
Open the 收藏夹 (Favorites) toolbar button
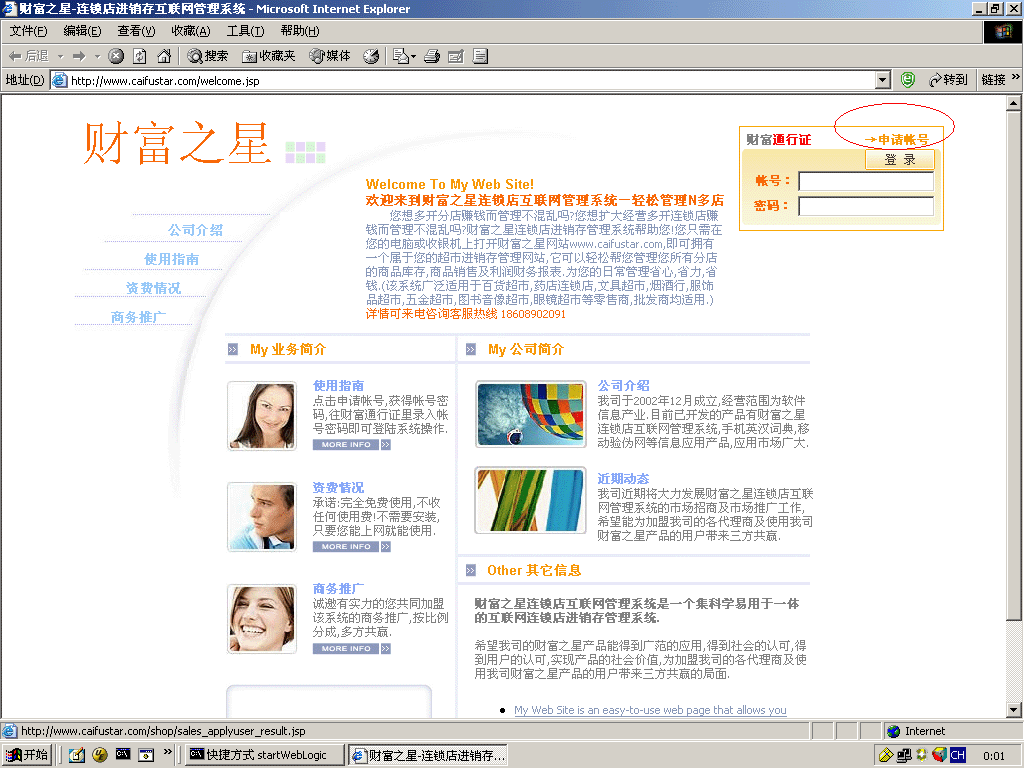pos(269,56)
